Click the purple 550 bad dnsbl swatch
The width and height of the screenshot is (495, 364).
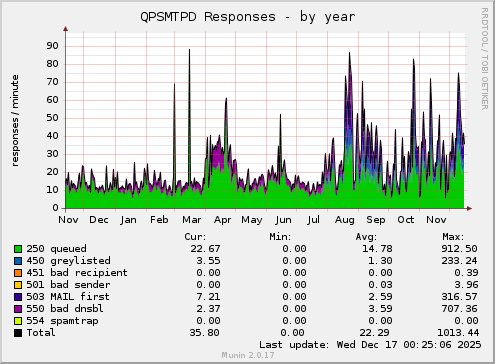(18, 309)
